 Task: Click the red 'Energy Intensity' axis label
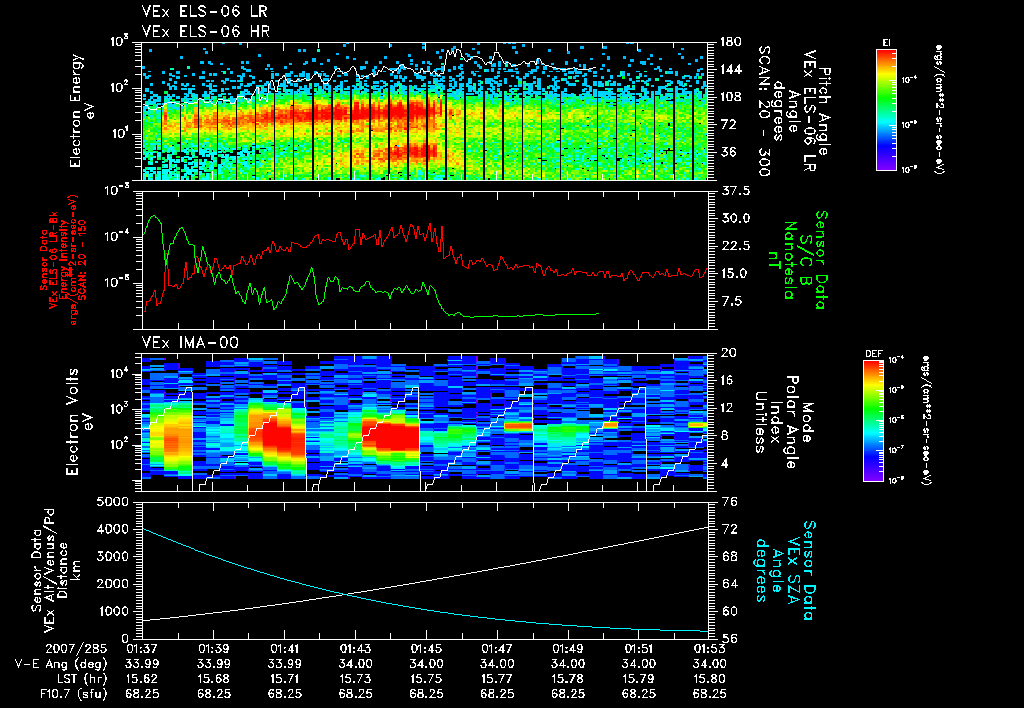tap(63, 260)
